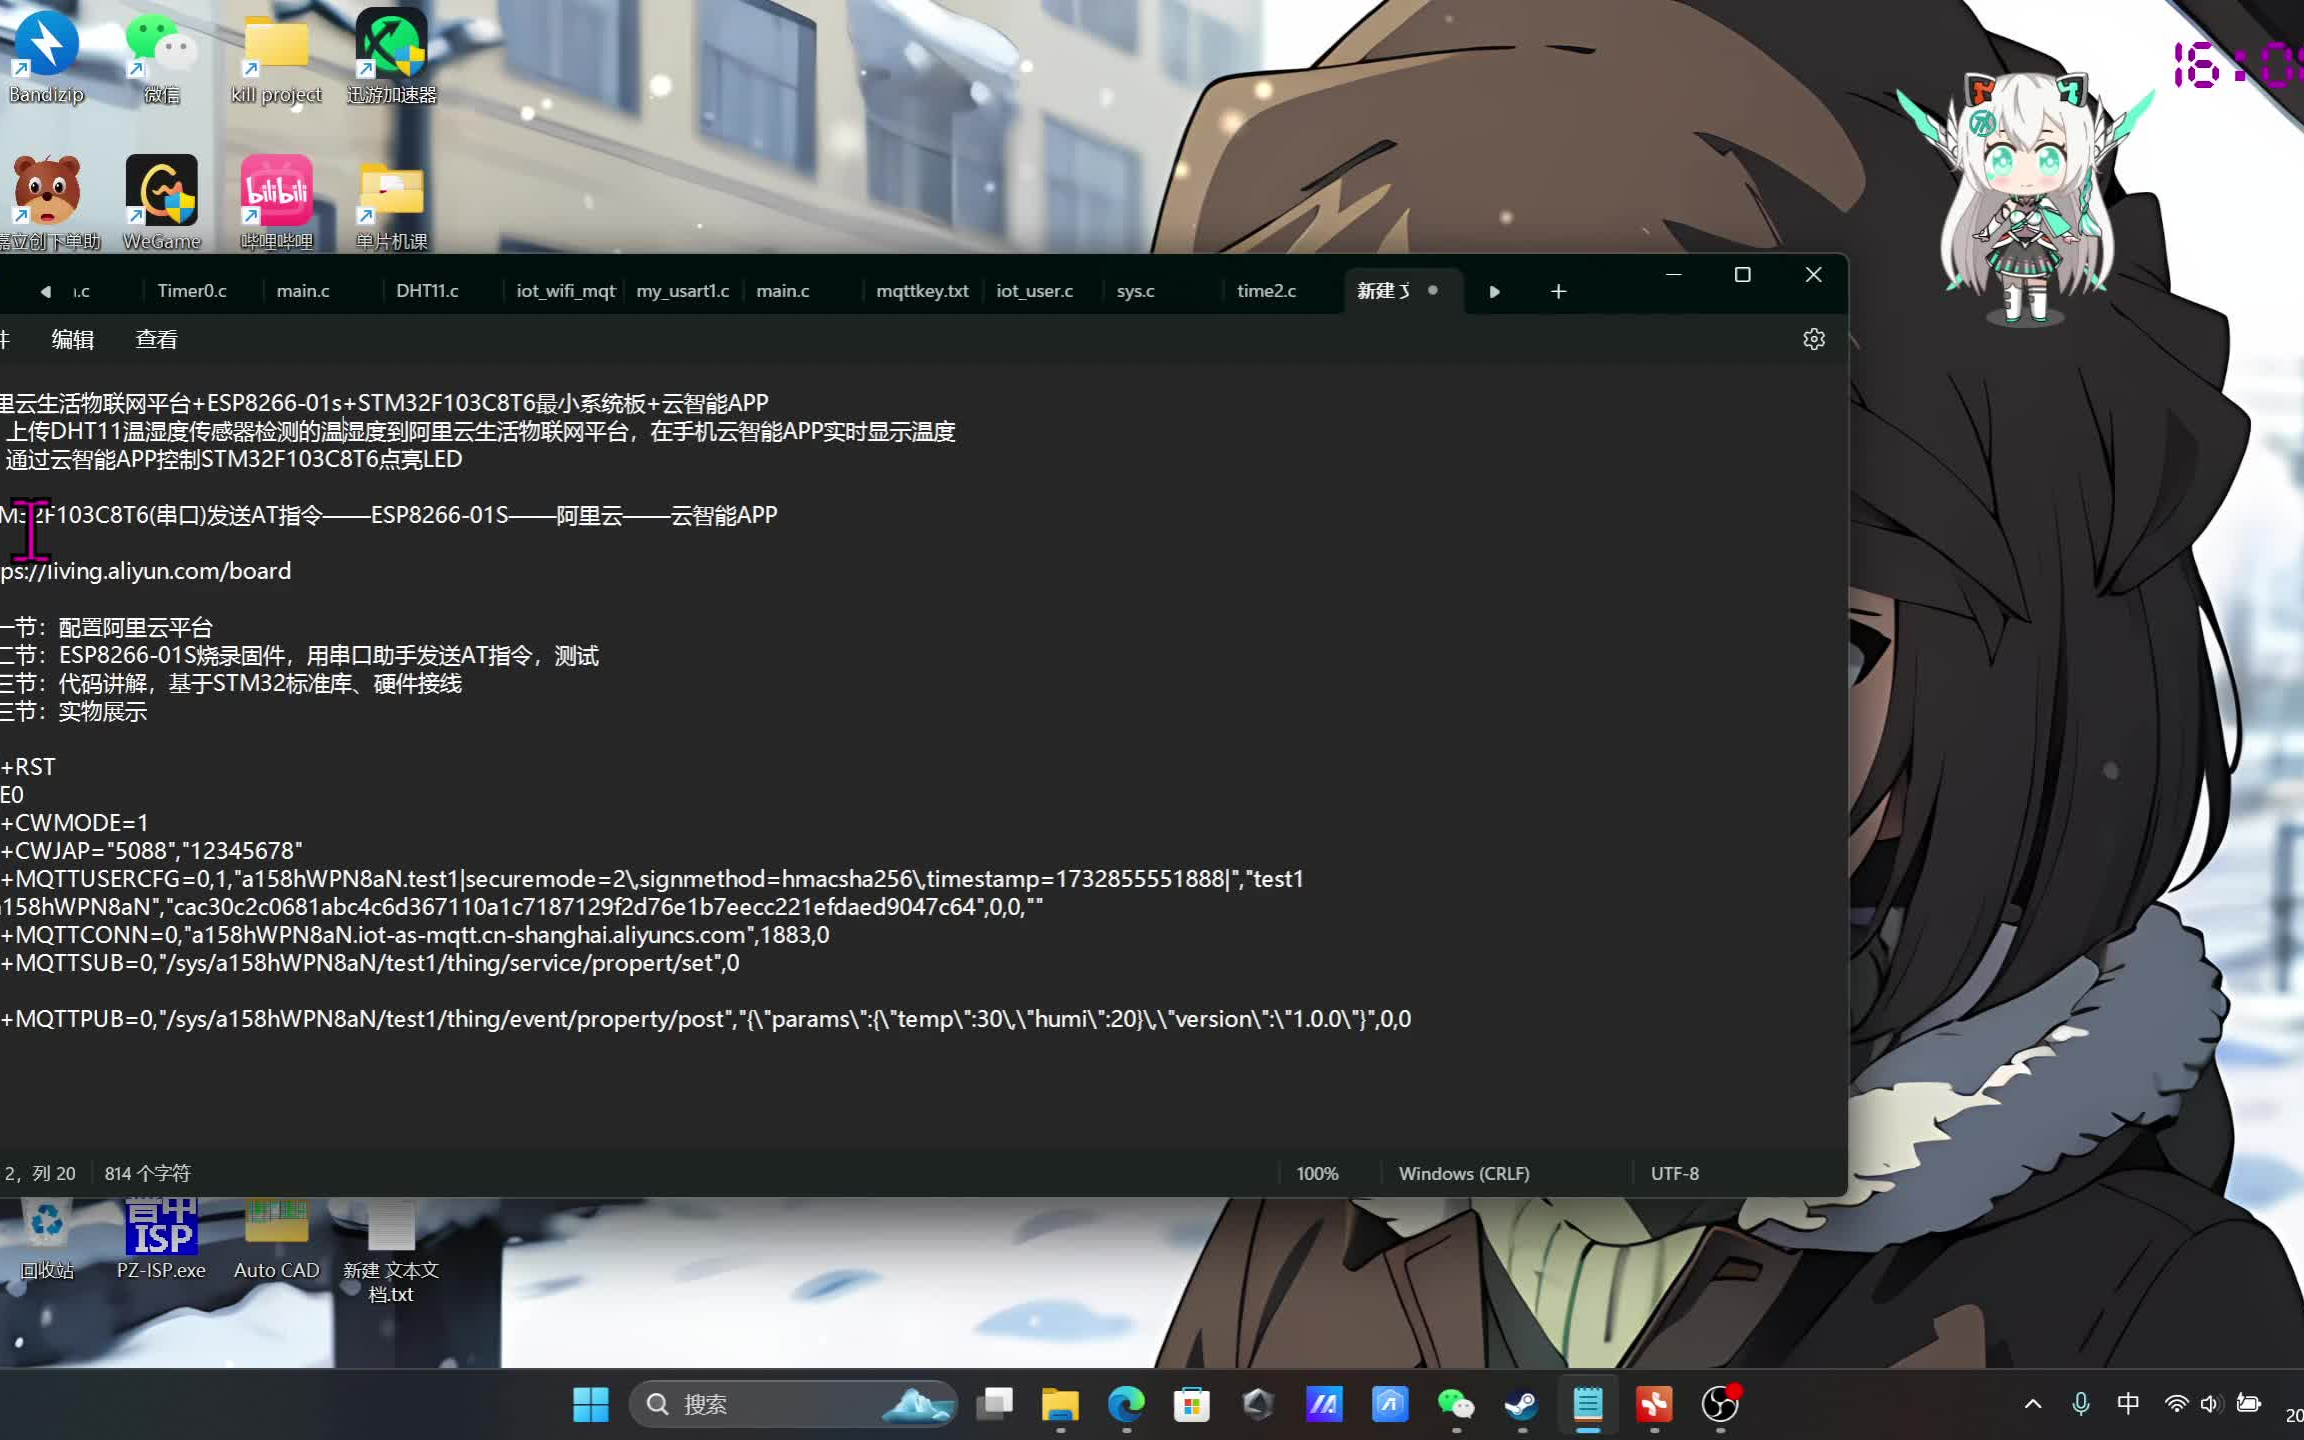This screenshot has width=2304, height=1440.
Task: Click the chibi desktop mascot widget
Action: 2024,200
